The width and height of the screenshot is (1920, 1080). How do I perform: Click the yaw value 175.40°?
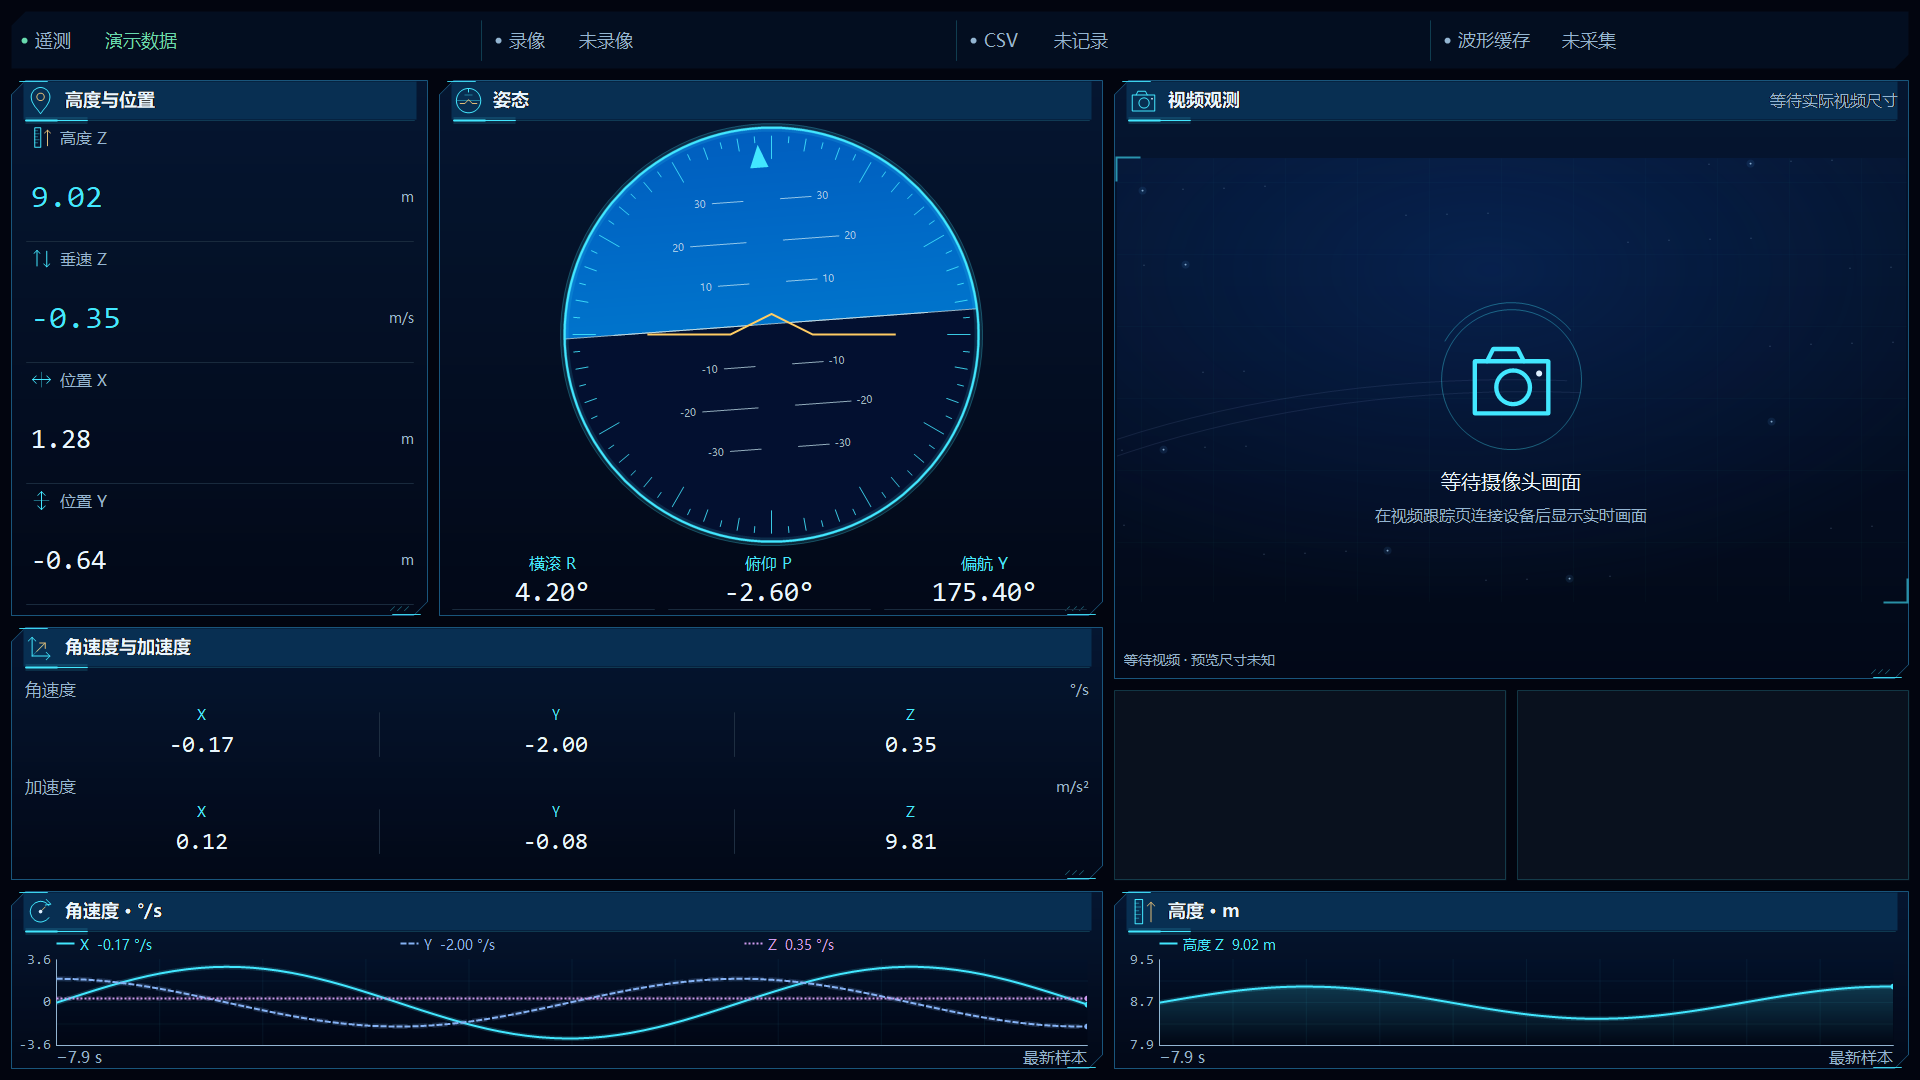coord(984,592)
